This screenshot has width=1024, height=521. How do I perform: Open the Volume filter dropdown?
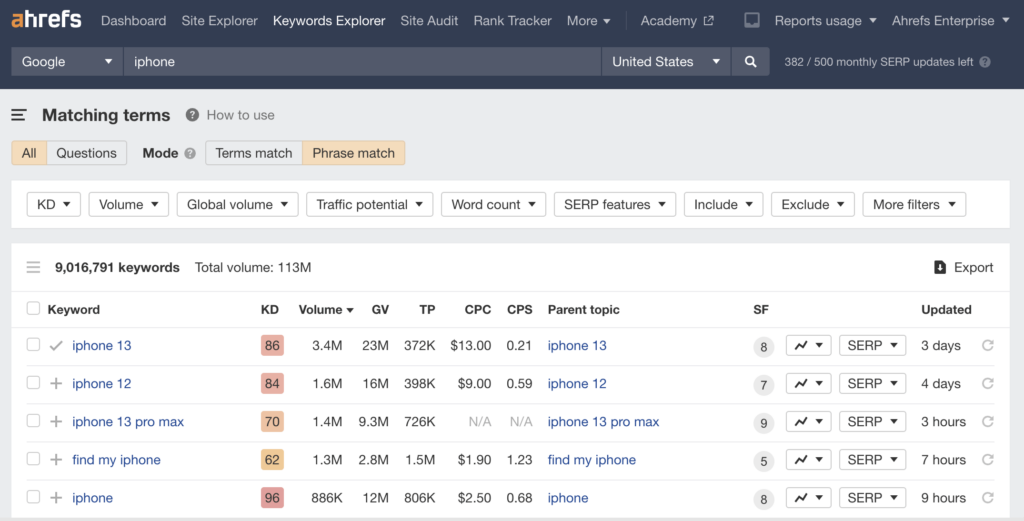tap(129, 204)
